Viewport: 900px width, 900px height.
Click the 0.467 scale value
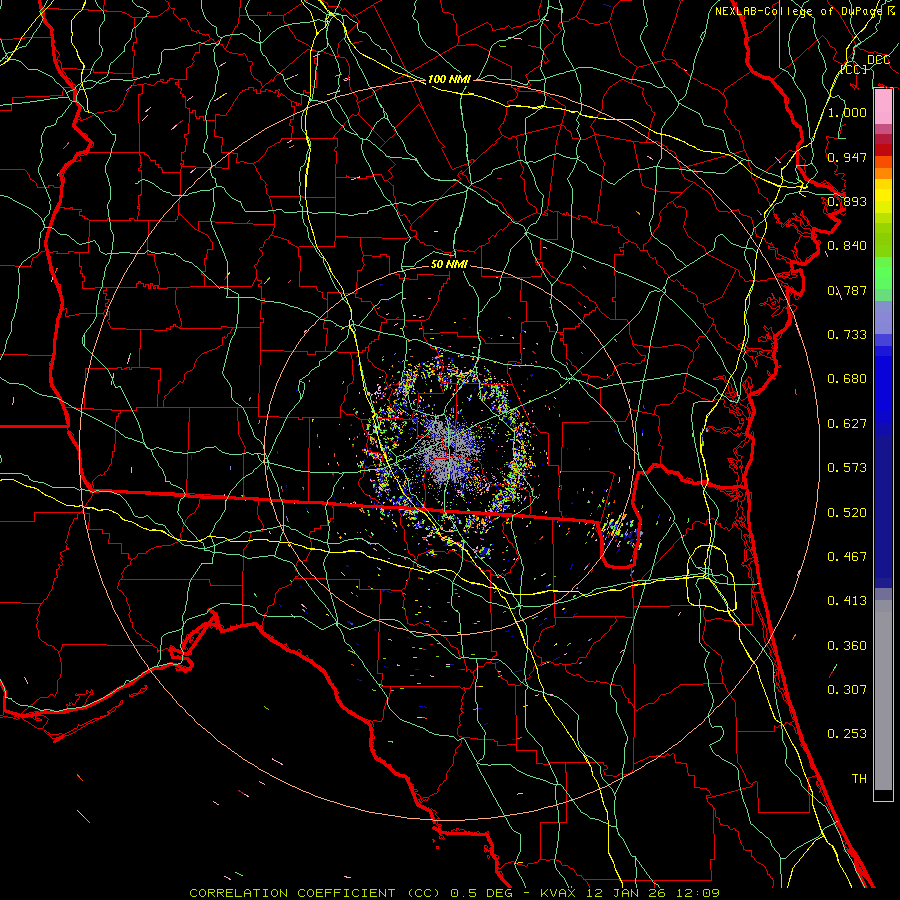847,557
